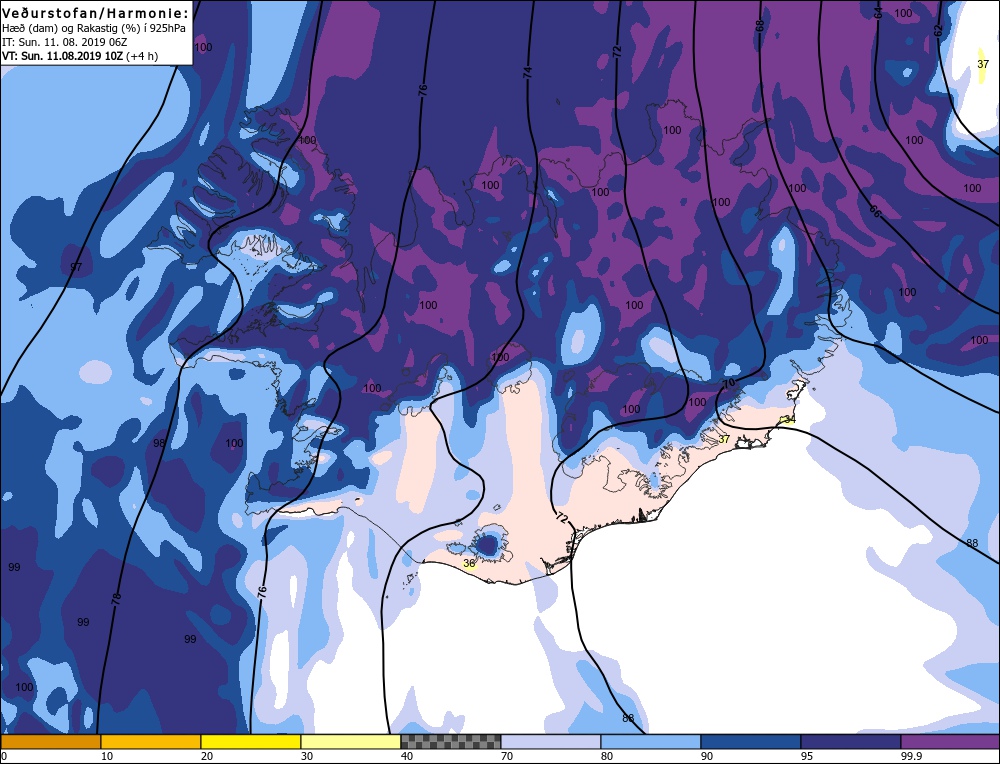This screenshot has height=764, width=1000.
Task: Click the '64' contour label
Action: [x=878, y=11]
